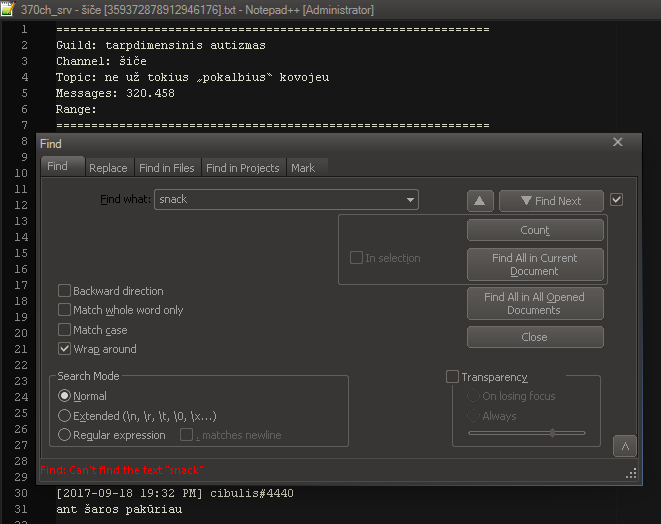Enable Match whole word only
This screenshot has height=524, width=661.
[x=65, y=310]
